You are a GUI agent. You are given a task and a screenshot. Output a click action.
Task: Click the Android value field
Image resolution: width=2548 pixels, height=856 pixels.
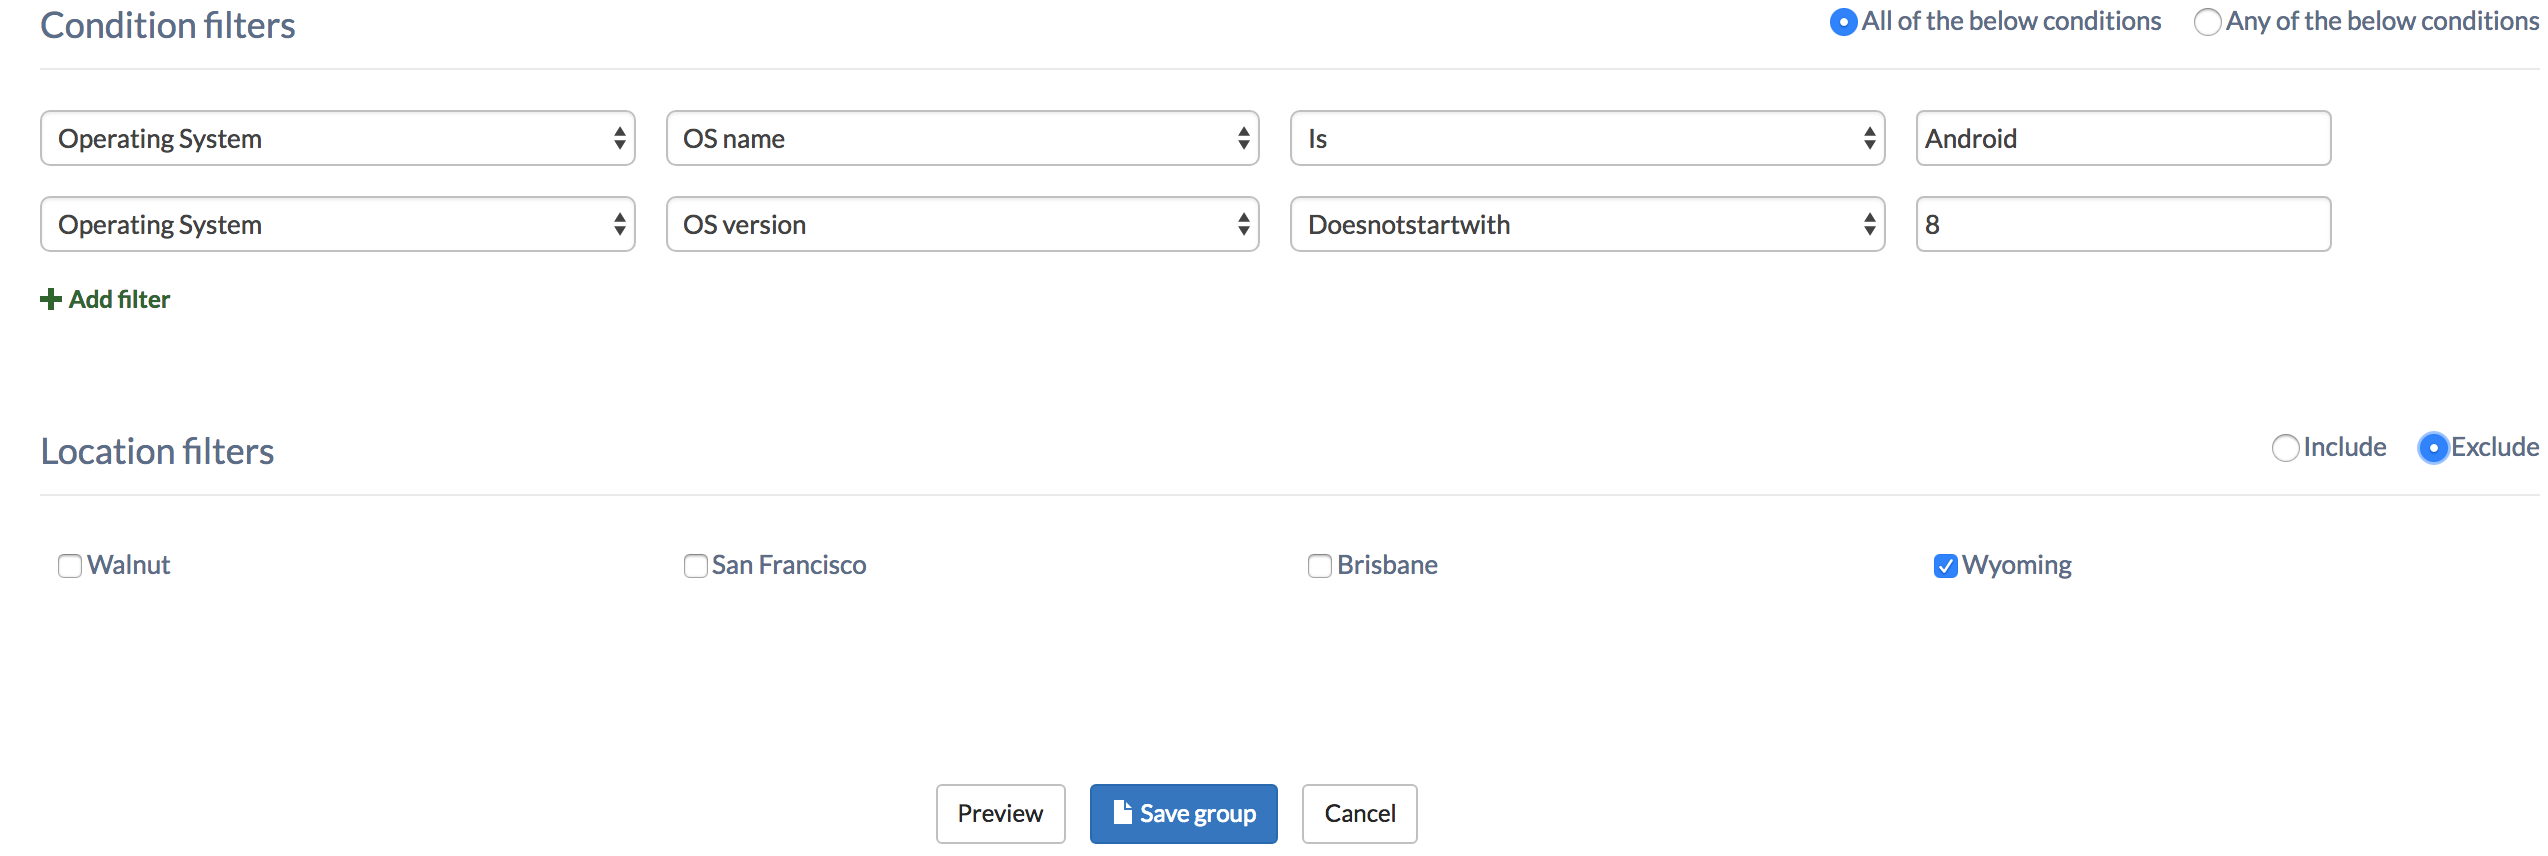[x=2123, y=138]
